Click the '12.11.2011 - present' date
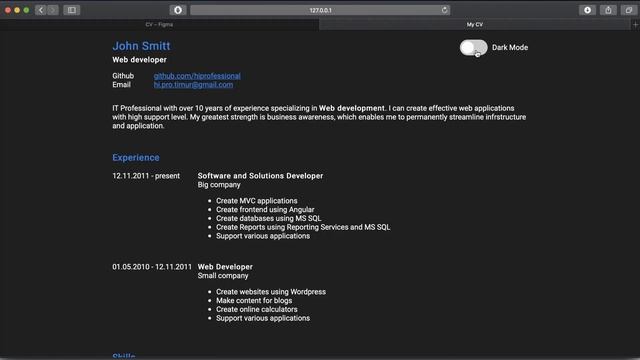 (x=146, y=176)
